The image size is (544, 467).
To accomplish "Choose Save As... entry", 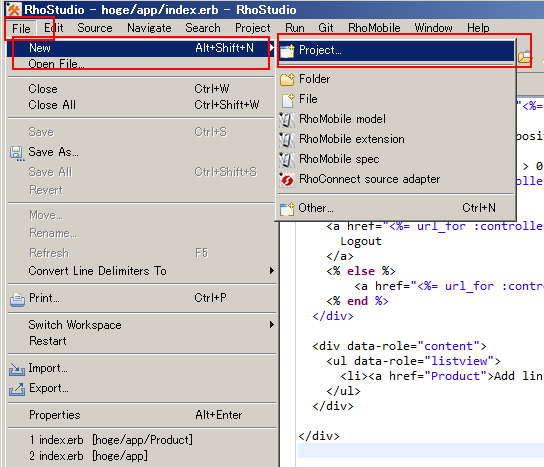I will coord(141,152).
